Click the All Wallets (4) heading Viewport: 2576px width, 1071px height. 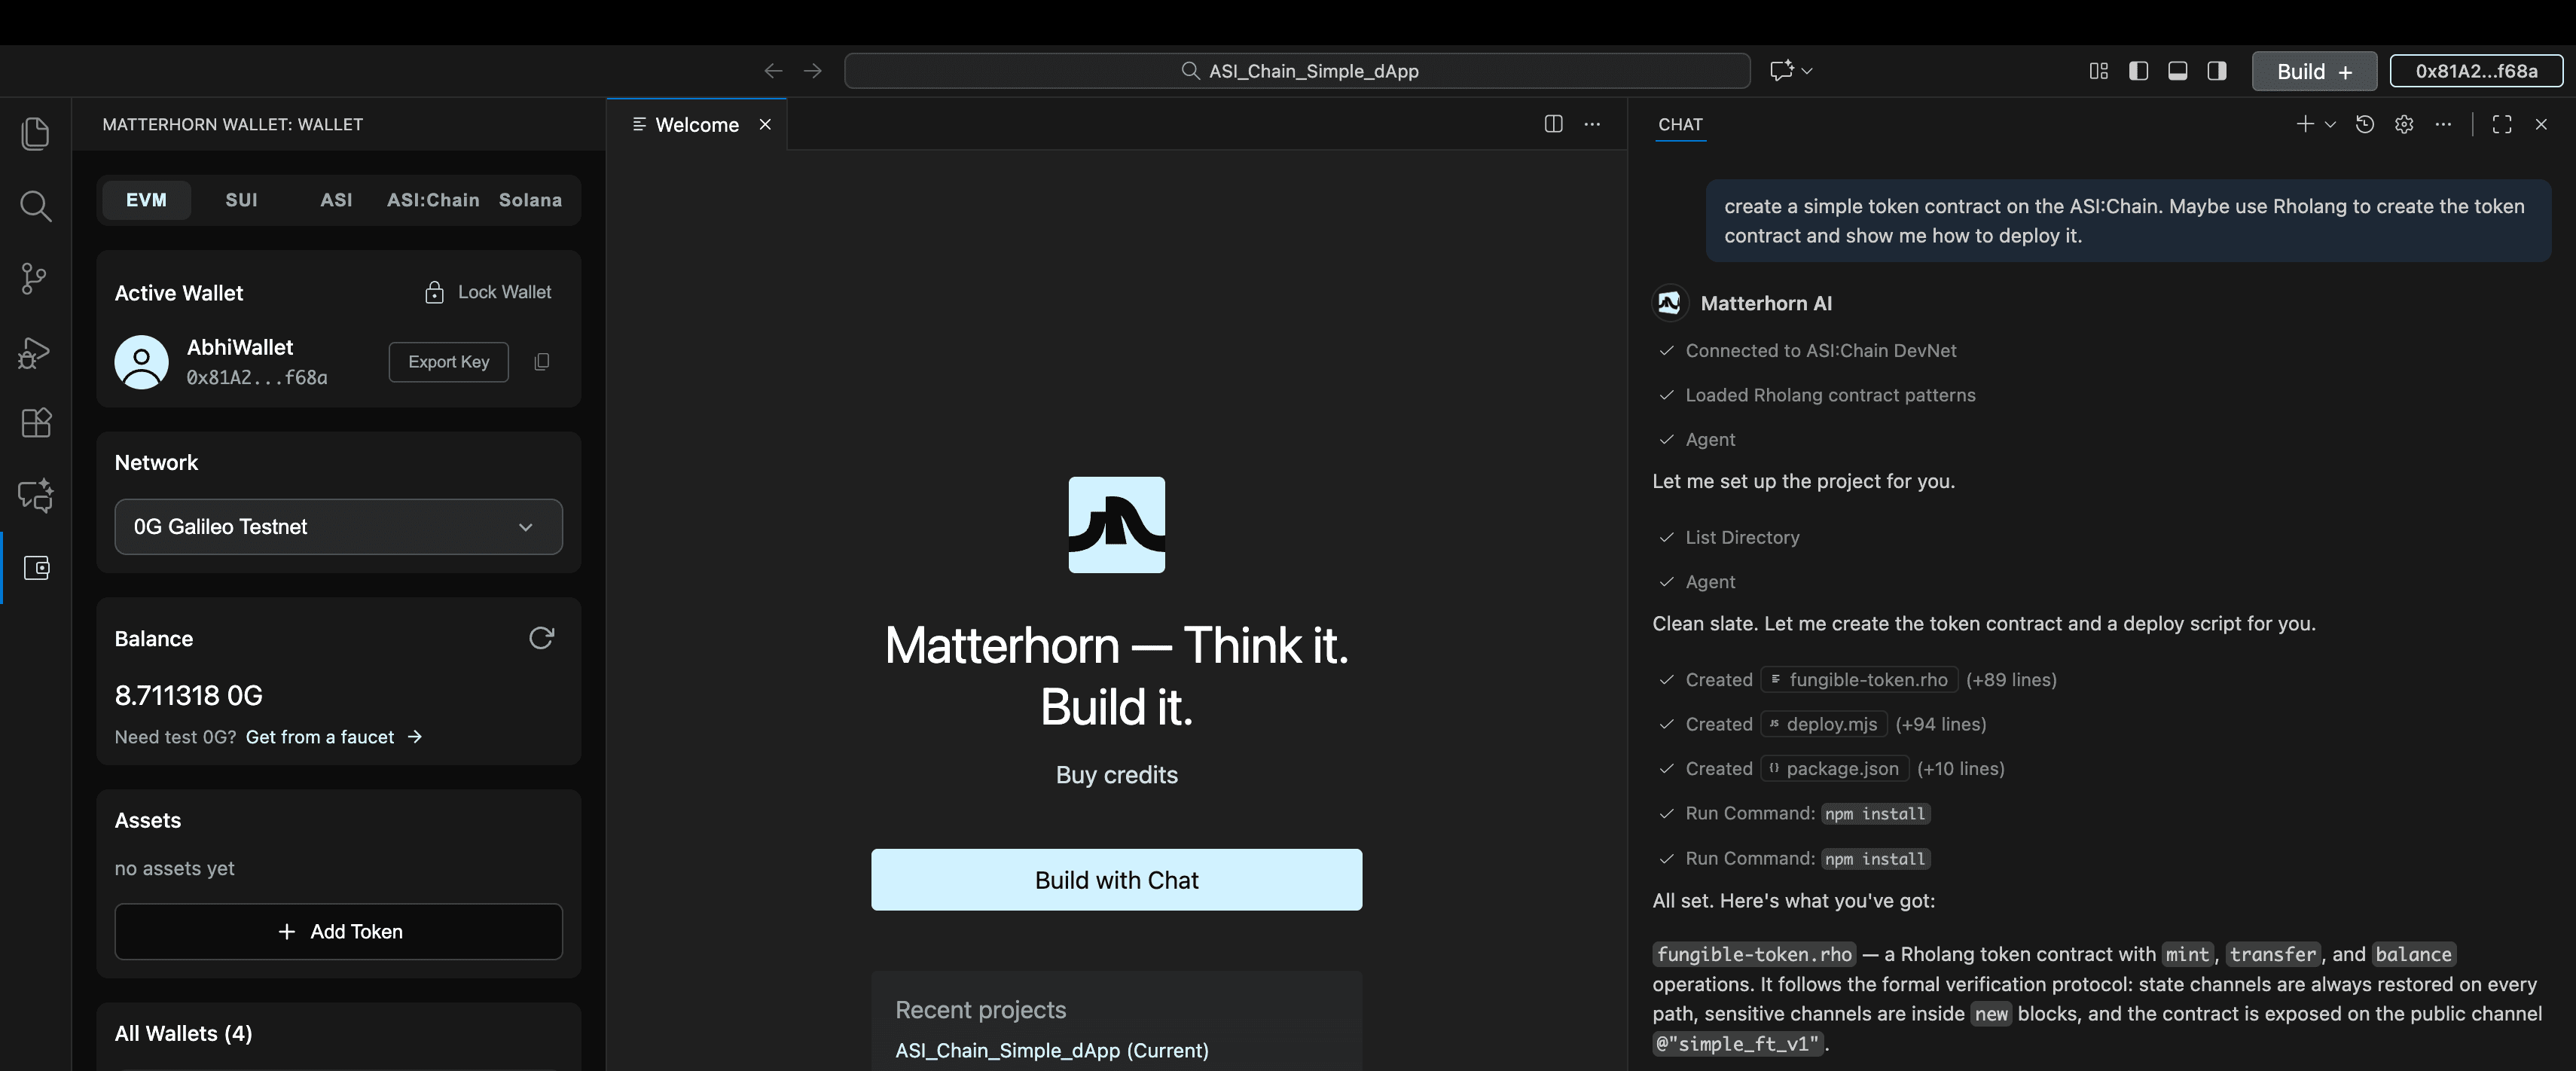183,1034
